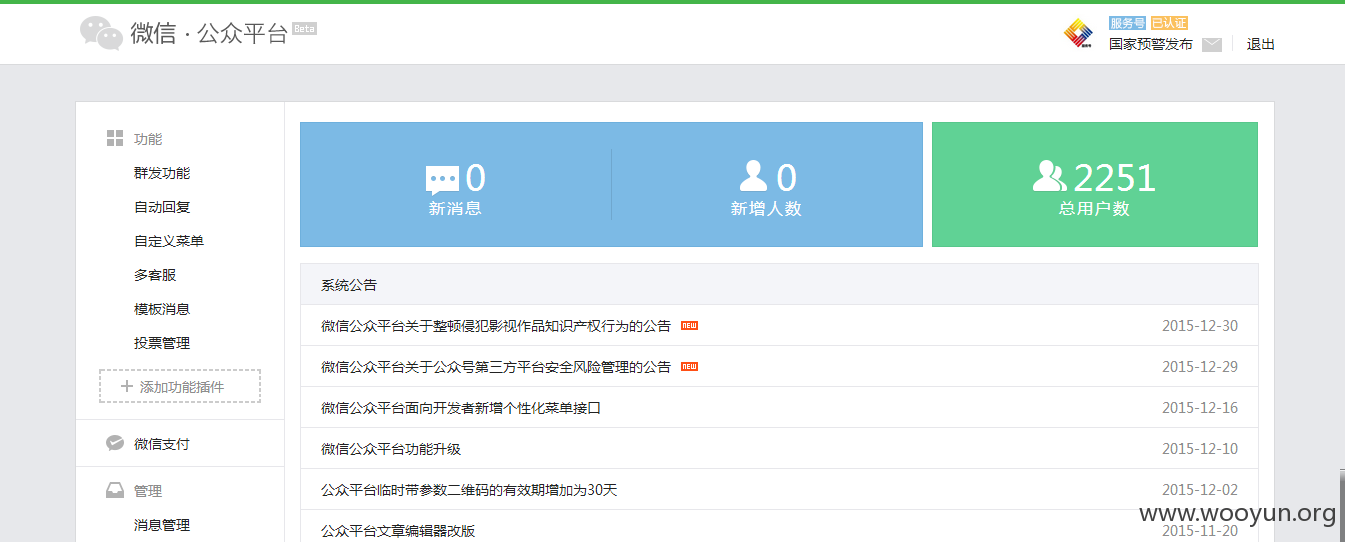Go to 多客服 in the sidebar
1345x542 pixels.
click(x=155, y=275)
